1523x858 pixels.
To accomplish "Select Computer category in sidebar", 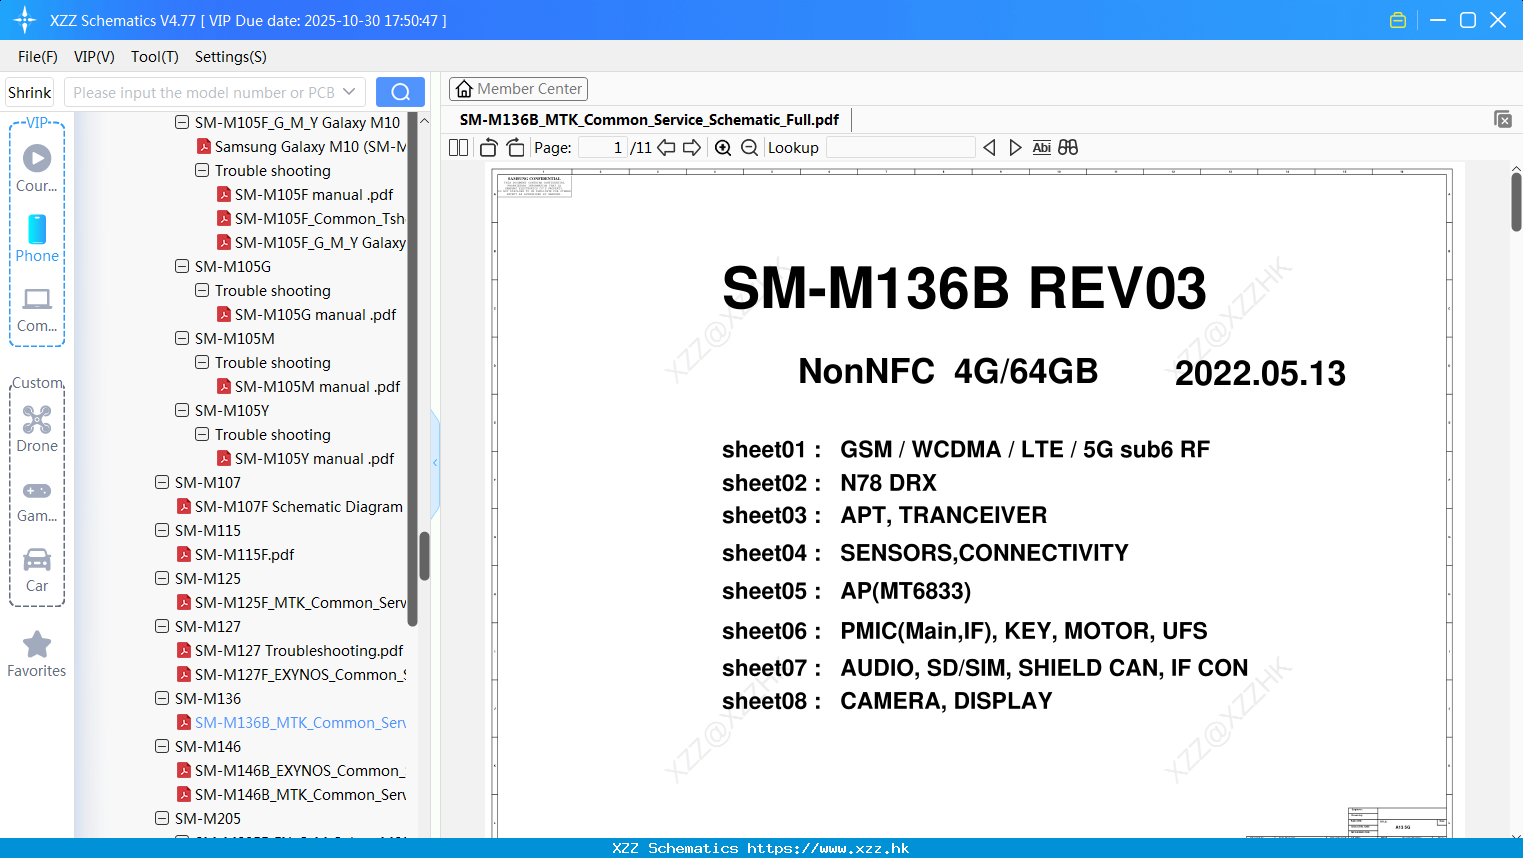I will (x=37, y=309).
